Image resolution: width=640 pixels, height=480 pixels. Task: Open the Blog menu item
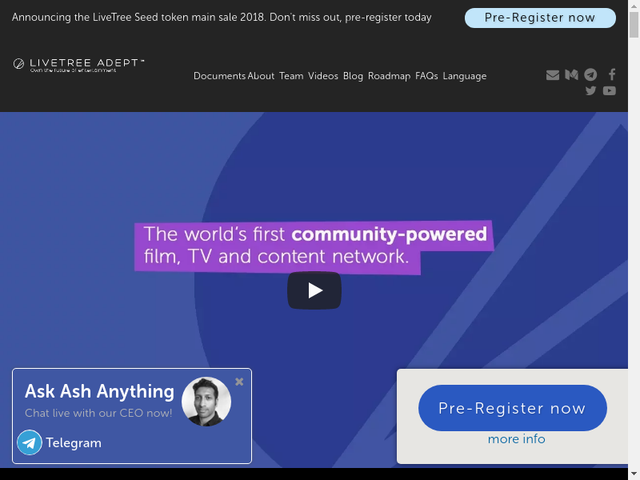point(353,76)
